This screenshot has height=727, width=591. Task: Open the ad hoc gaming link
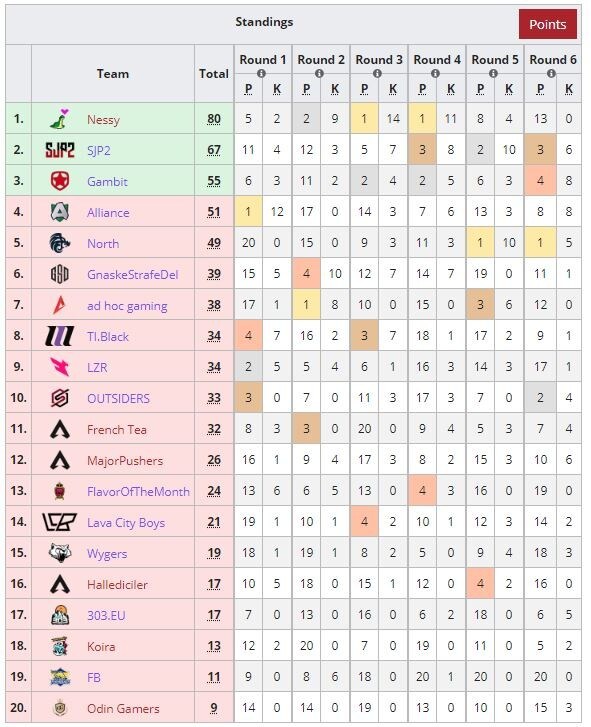pos(127,306)
